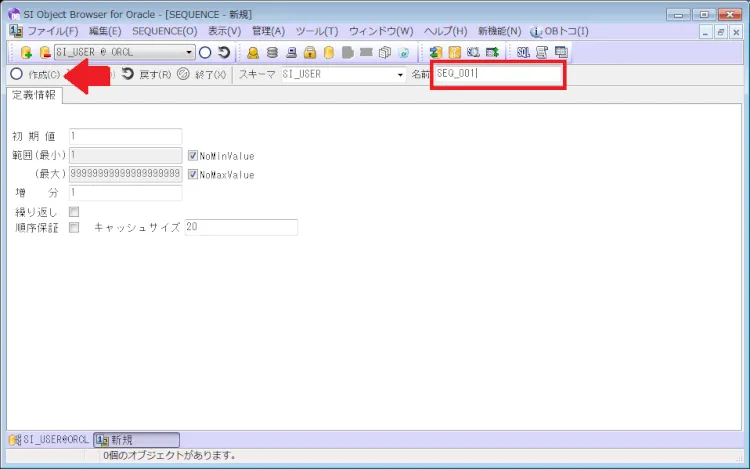Click the キャッシュサイズ field showing 20
The height and width of the screenshot is (469, 750).
tap(242, 227)
